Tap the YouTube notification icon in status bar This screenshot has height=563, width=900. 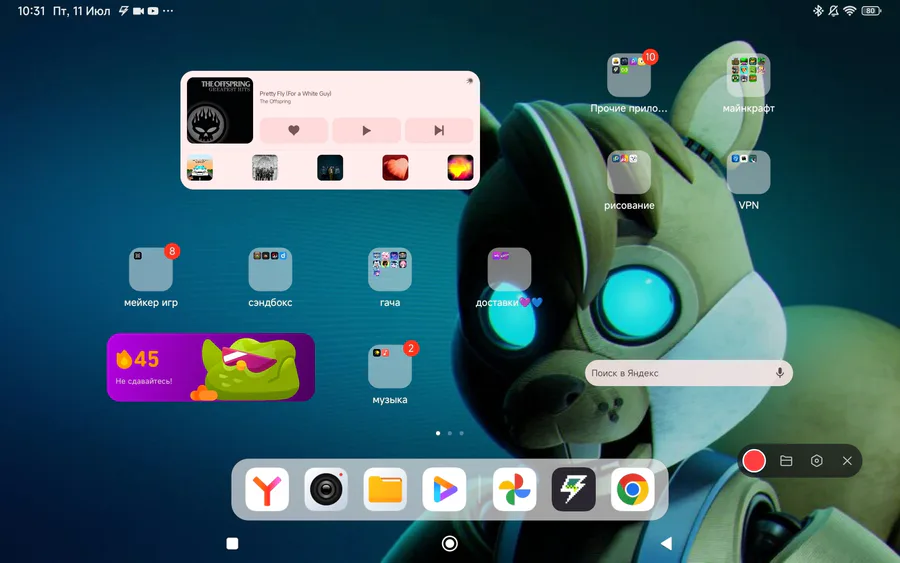153,11
